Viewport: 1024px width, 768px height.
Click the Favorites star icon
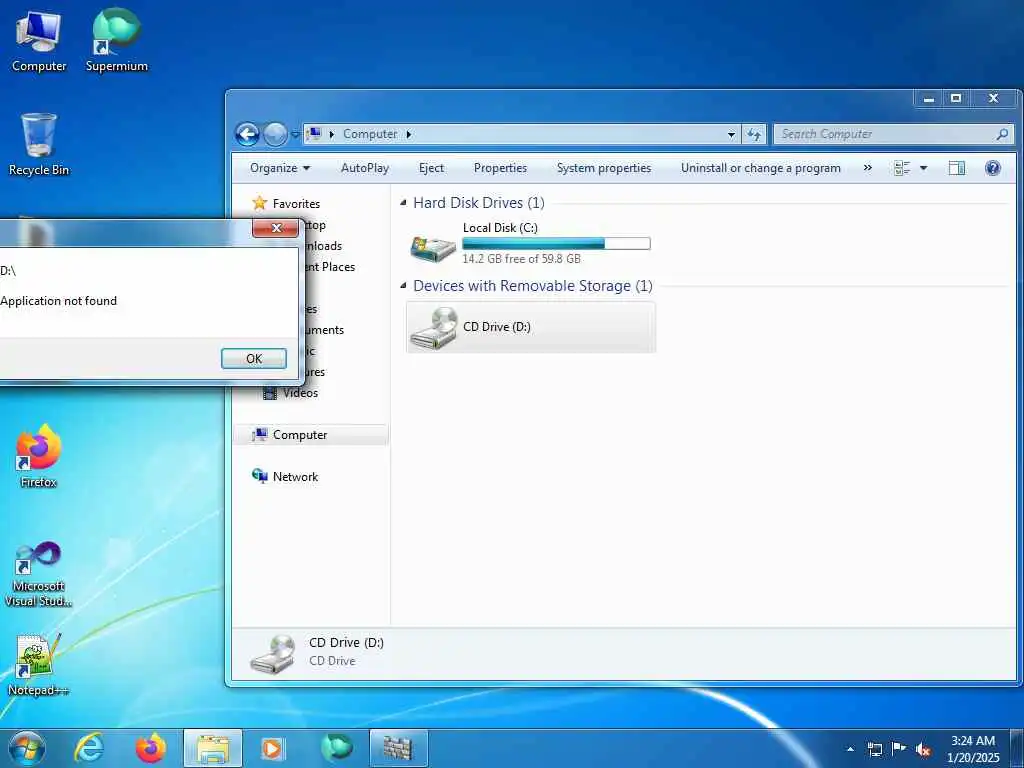pyautogui.click(x=260, y=203)
